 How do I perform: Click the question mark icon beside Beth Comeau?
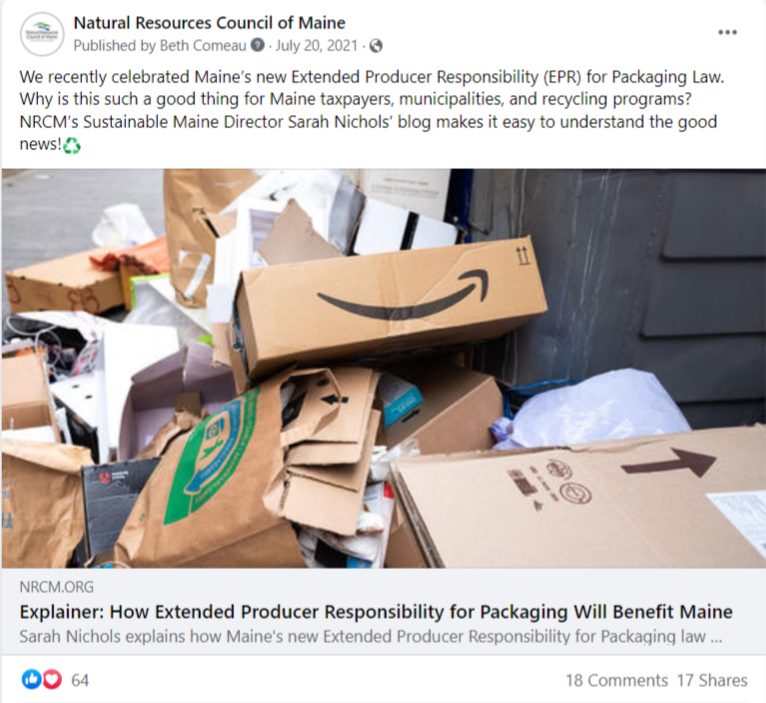point(257,45)
